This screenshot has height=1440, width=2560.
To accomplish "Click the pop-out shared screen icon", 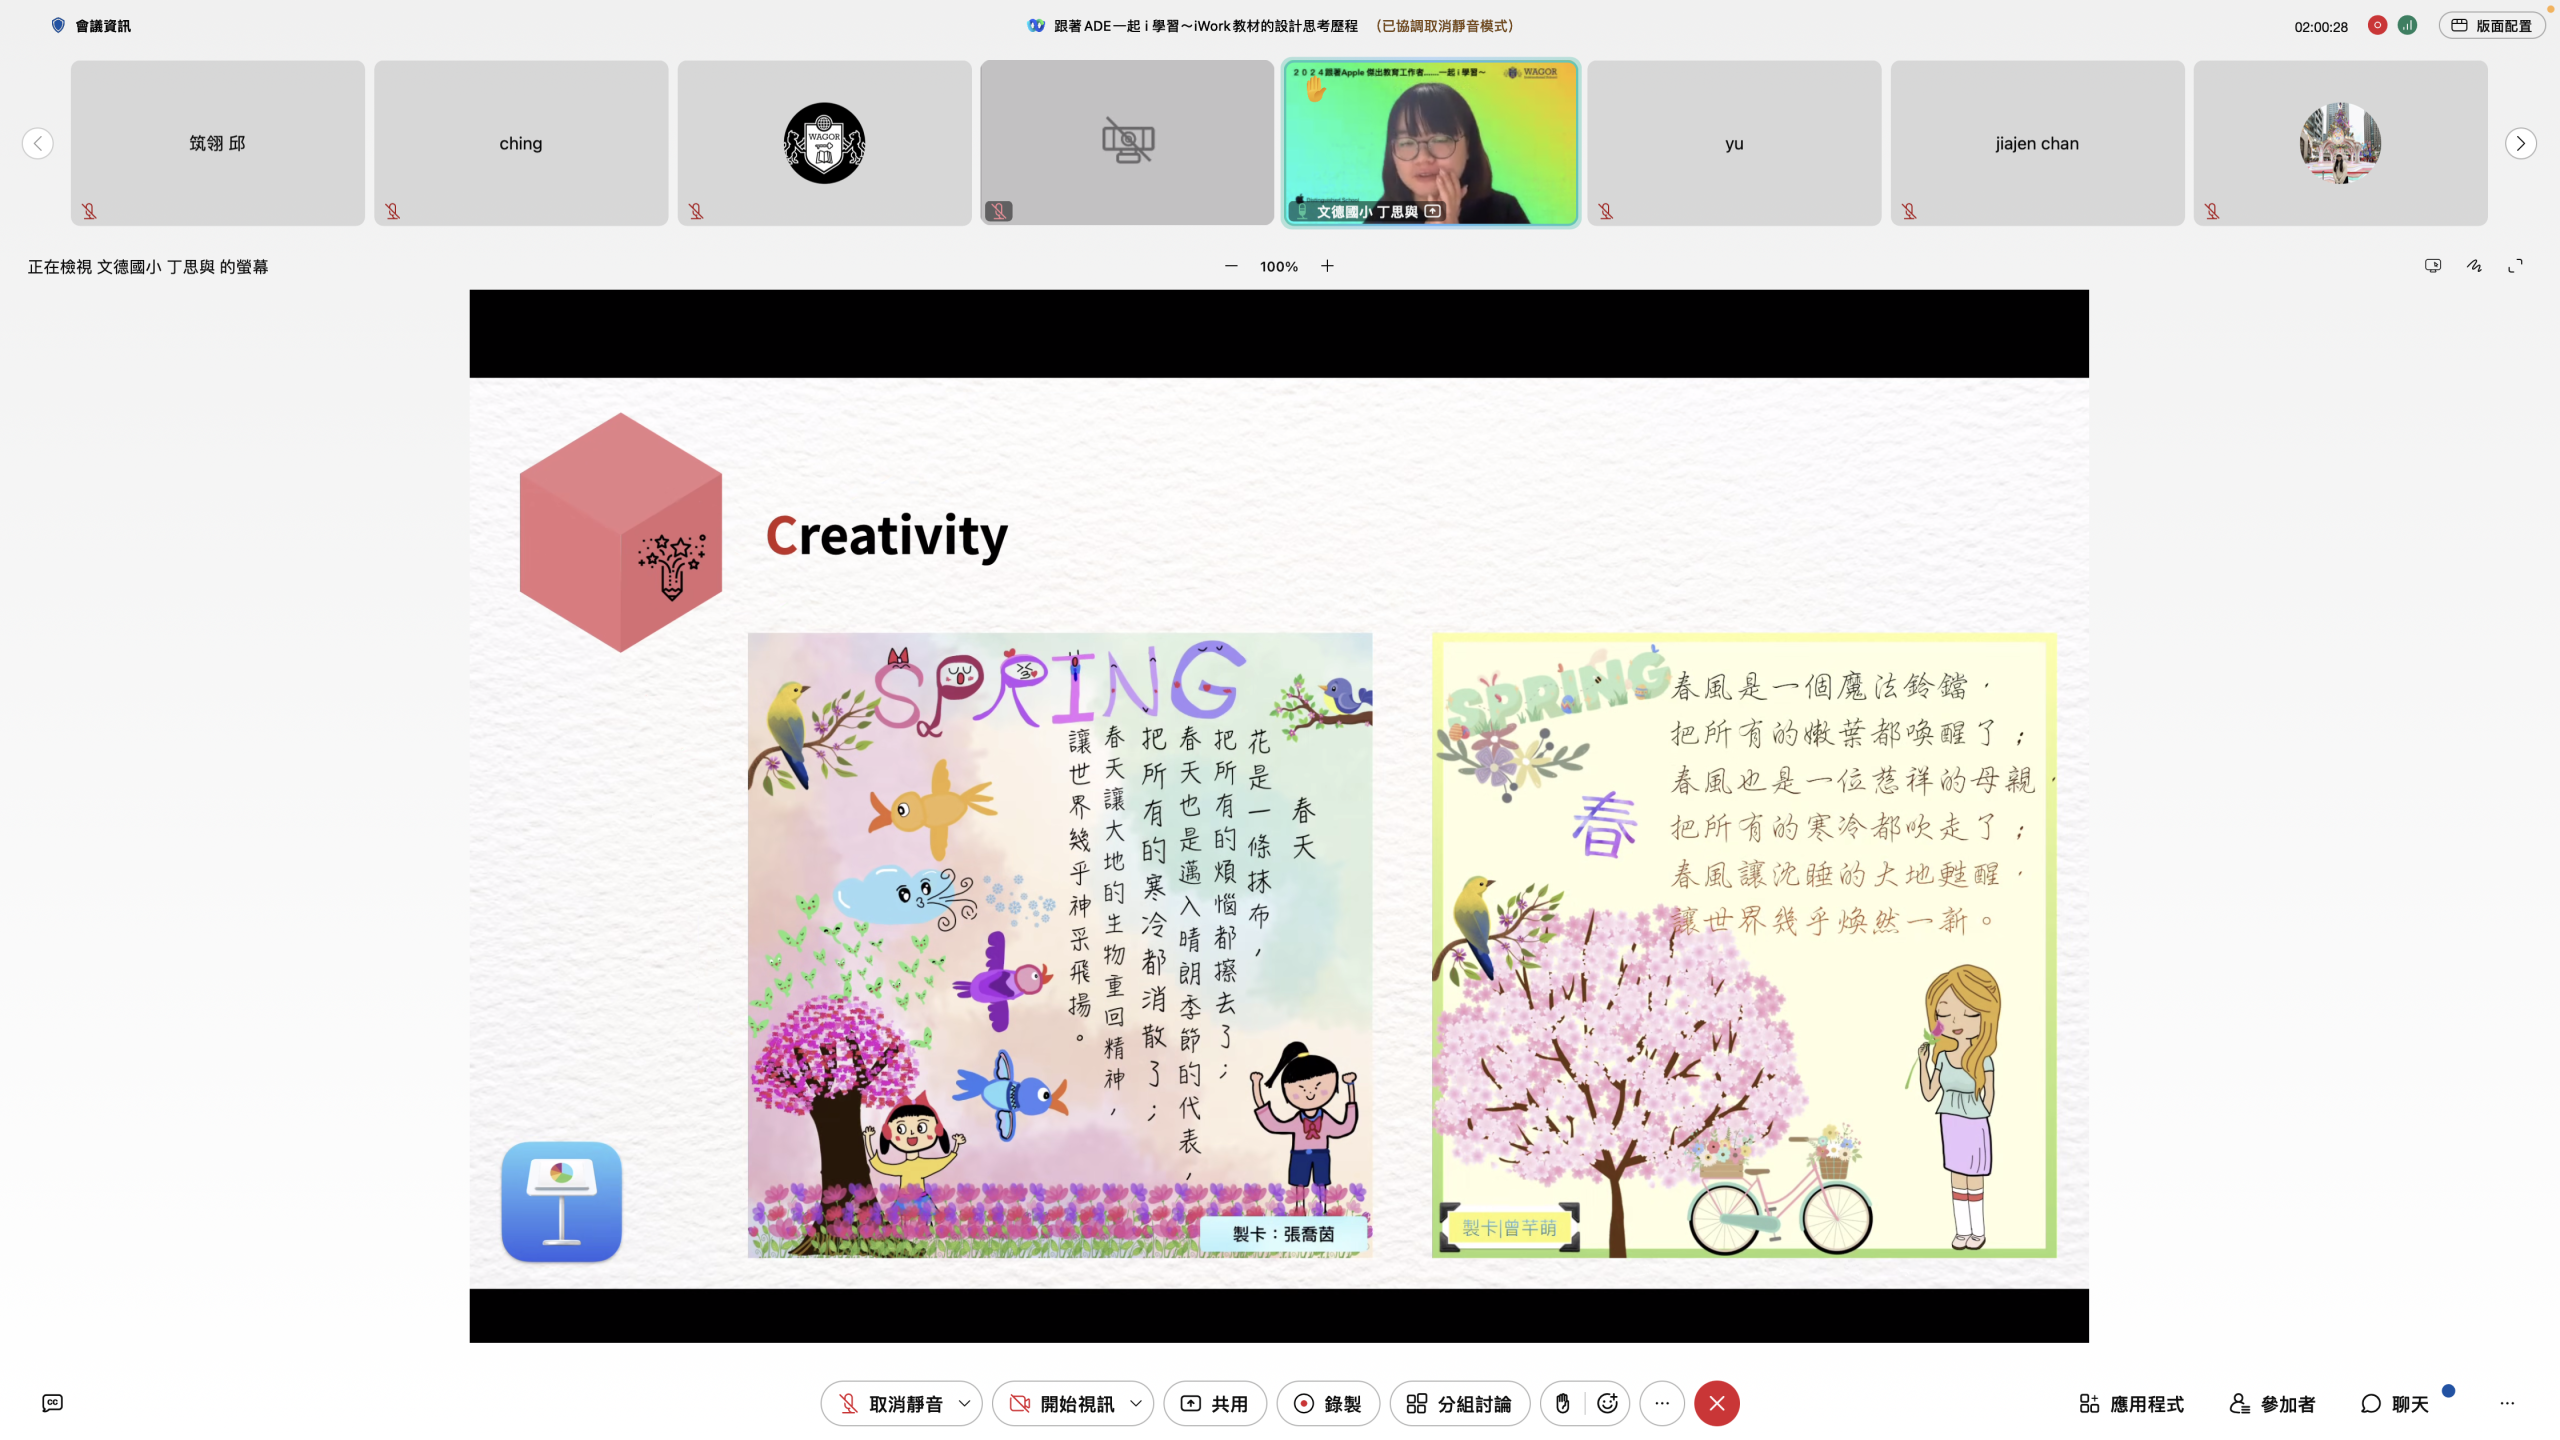I will [2433, 266].
